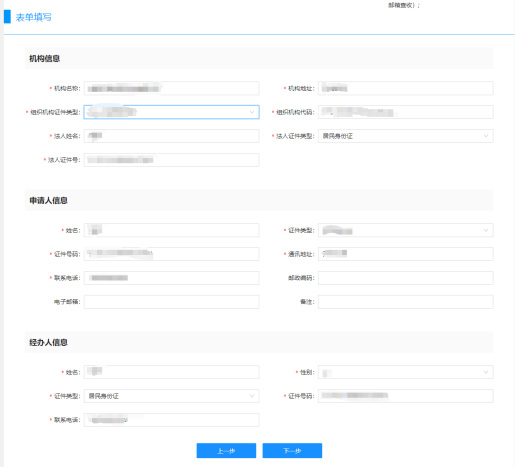Click the empty 电子邮箱 field
Image resolution: width=515 pixels, height=468 pixels.
pyautogui.click(x=171, y=302)
